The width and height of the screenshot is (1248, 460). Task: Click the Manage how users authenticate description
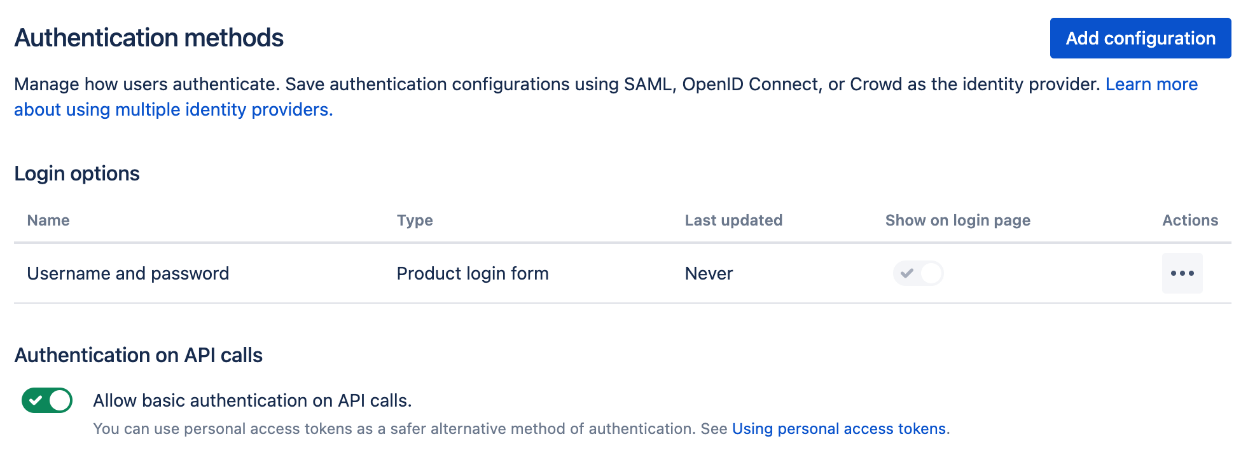(x=557, y=84)
